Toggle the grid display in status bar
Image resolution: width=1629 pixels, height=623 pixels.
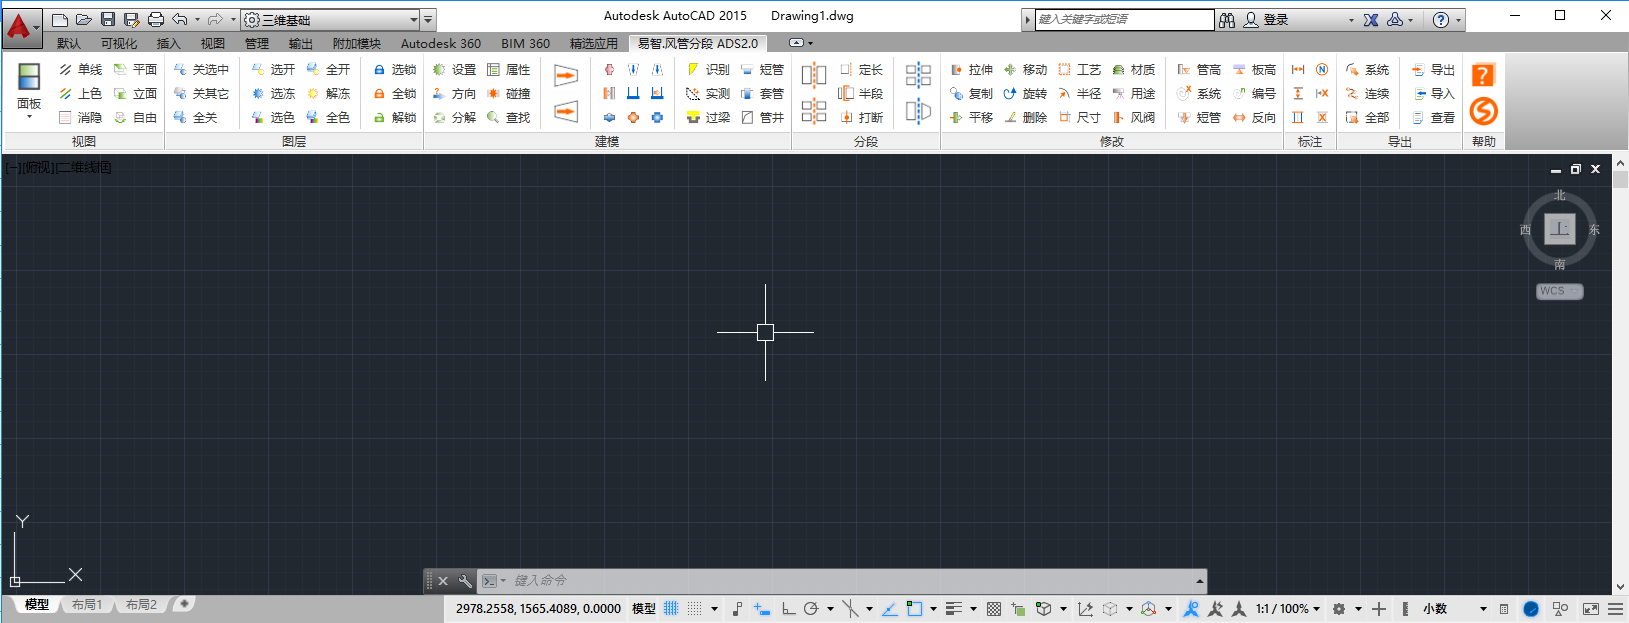pos(671,608)
